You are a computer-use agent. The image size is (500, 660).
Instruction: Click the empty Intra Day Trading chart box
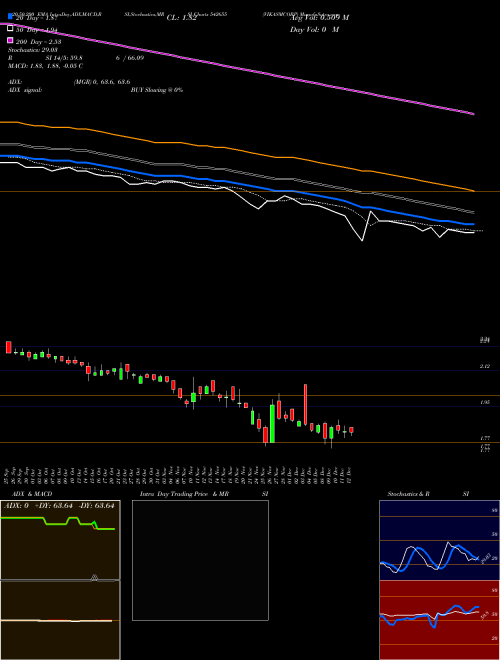pos(200,560)
